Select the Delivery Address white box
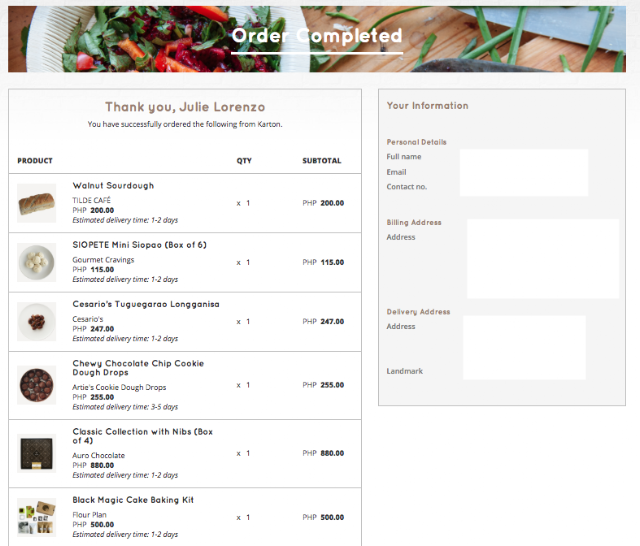Screen dimensions: 640x546 point(524,347)
